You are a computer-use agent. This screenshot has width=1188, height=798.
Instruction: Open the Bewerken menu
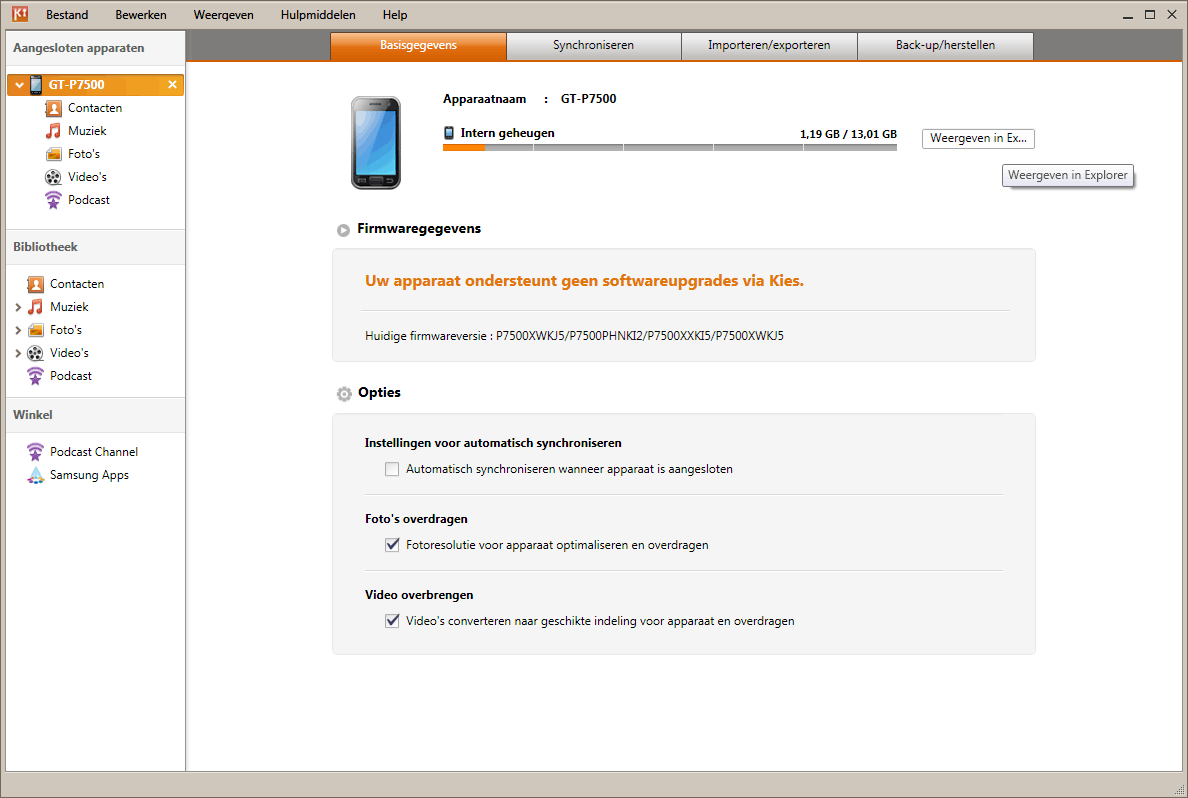(141, 14)
